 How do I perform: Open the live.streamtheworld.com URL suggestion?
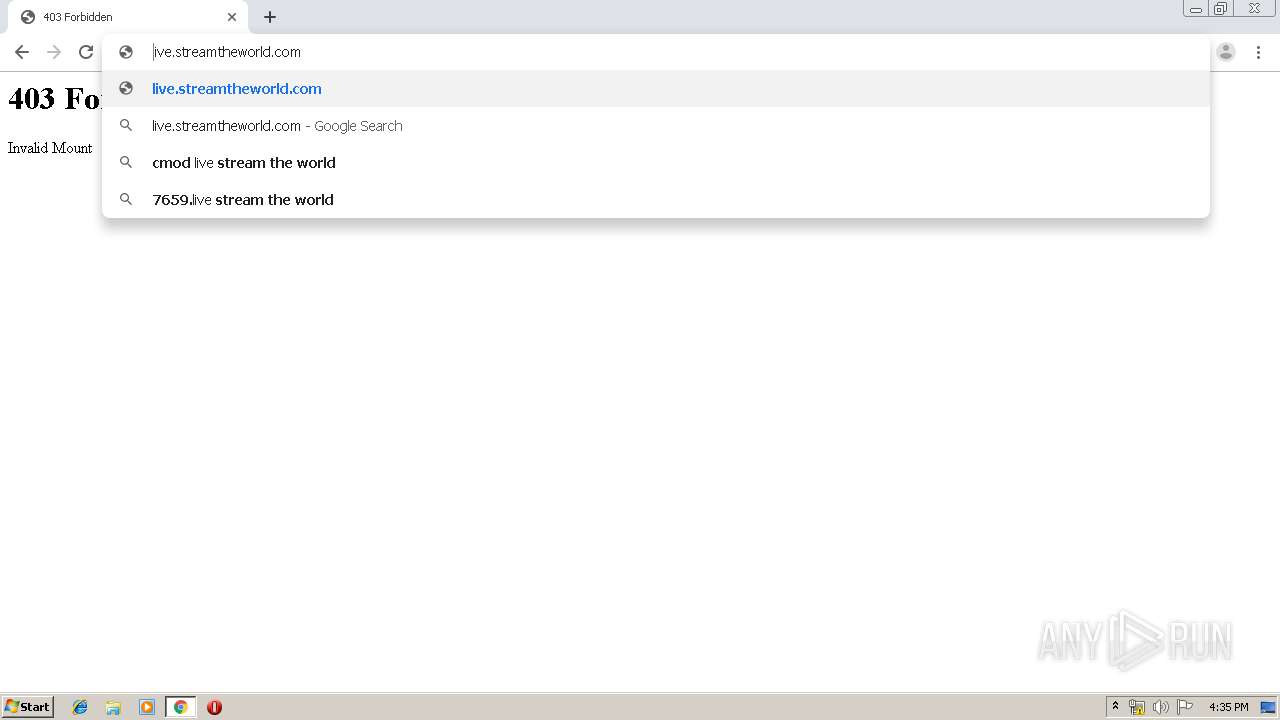pyautogui.click(x=656, y=88)
